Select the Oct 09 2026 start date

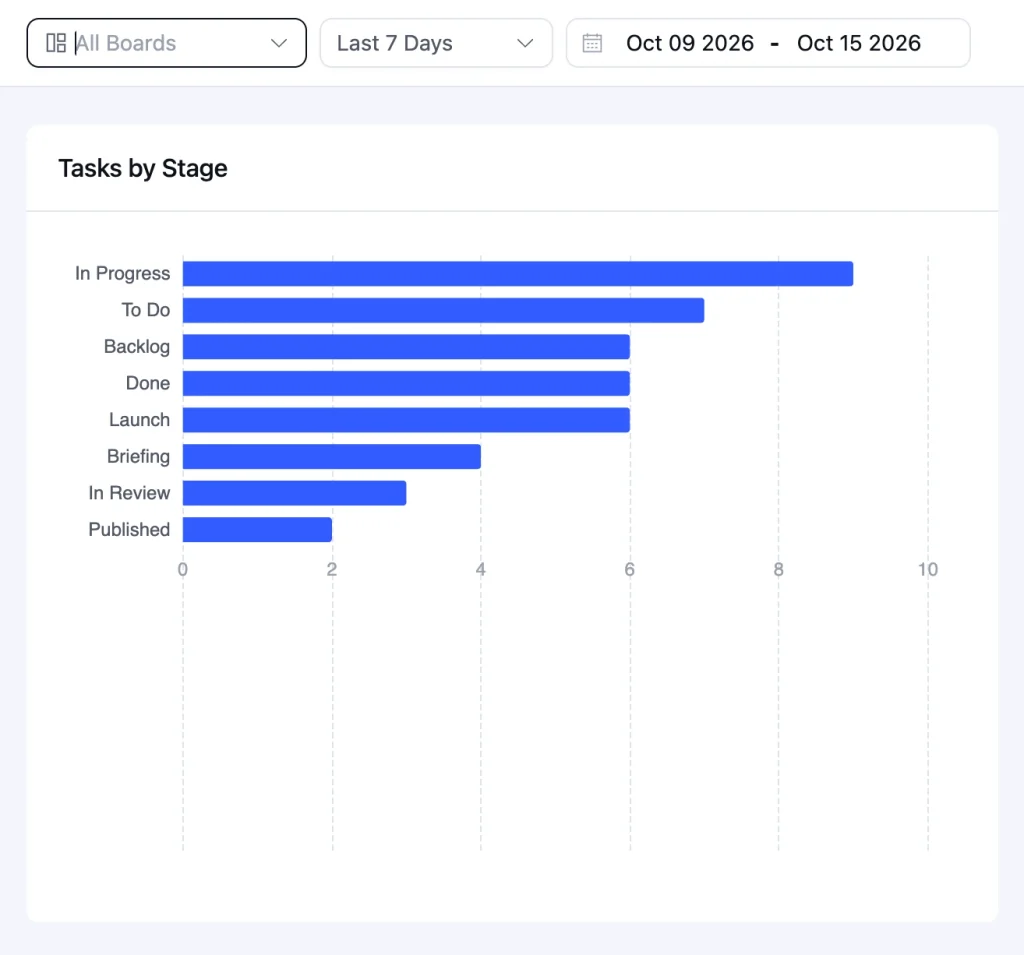tap(690, 43)
